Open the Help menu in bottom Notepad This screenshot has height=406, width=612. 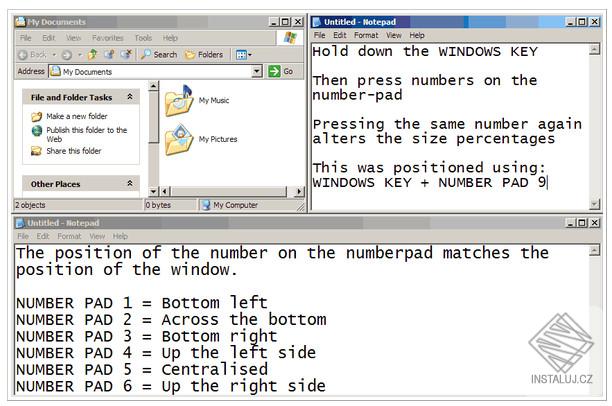(120, 236)
